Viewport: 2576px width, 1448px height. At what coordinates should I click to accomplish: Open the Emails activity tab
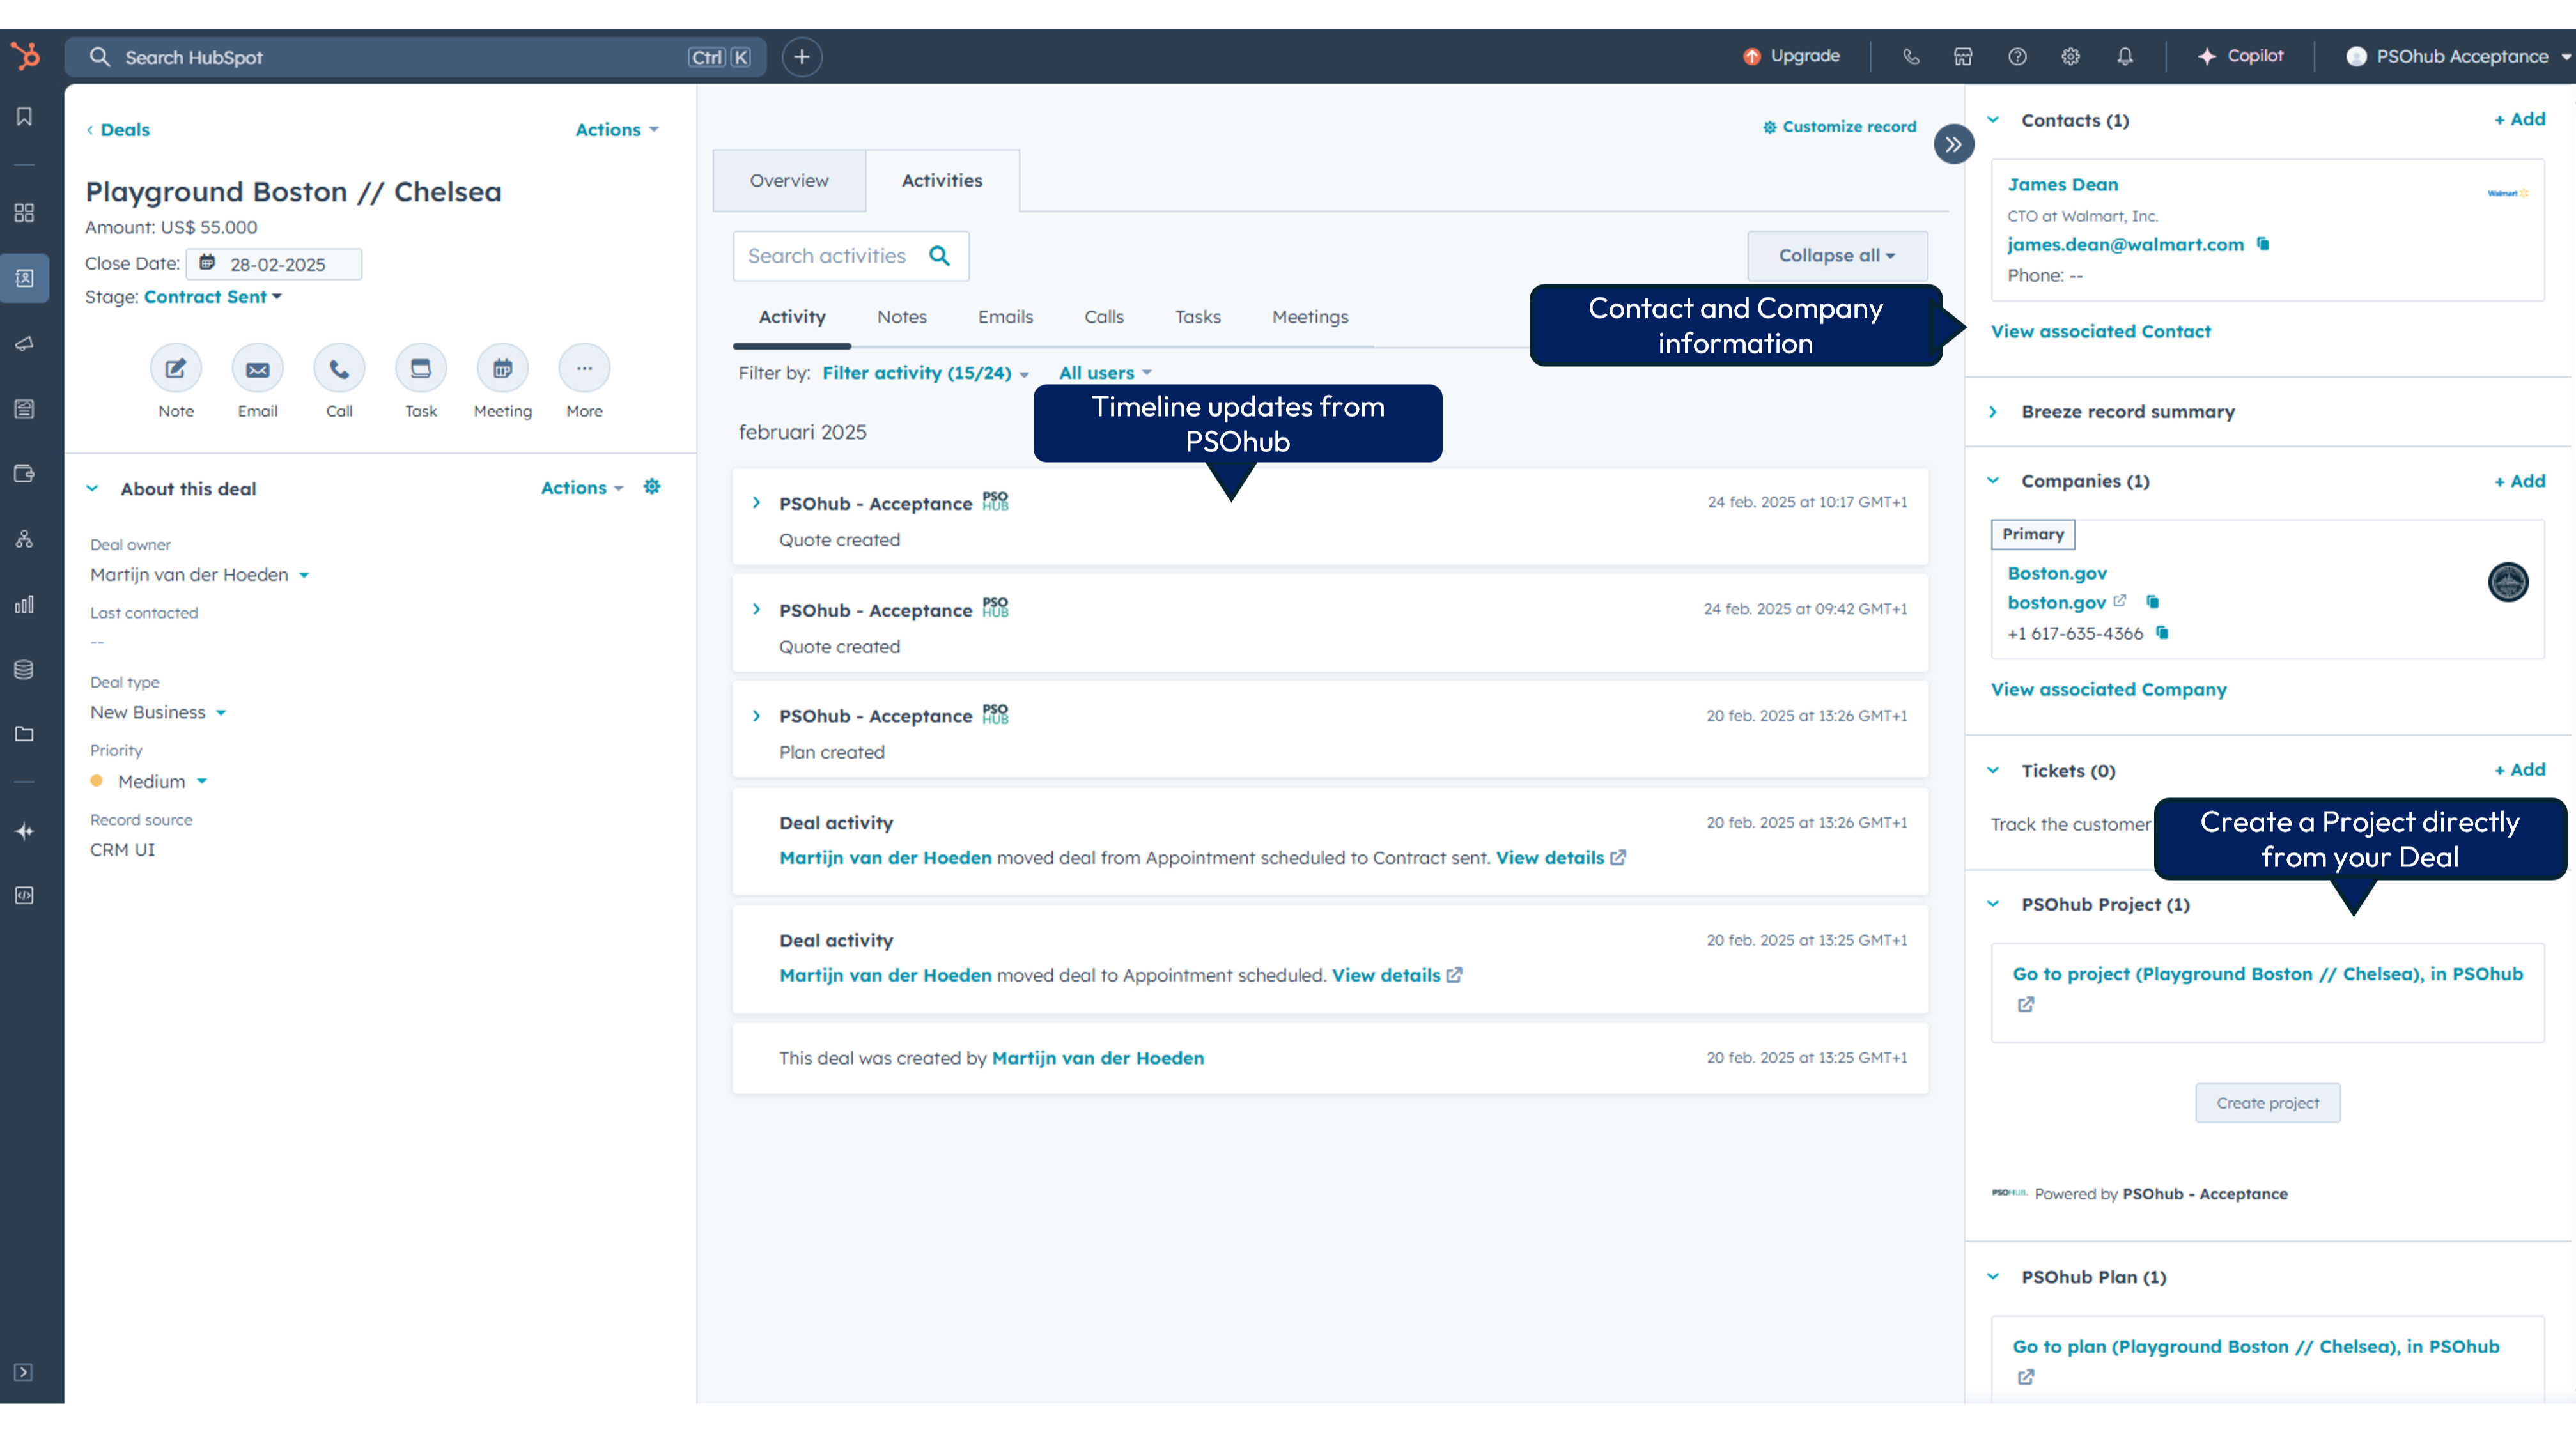tap(1005, 317)
